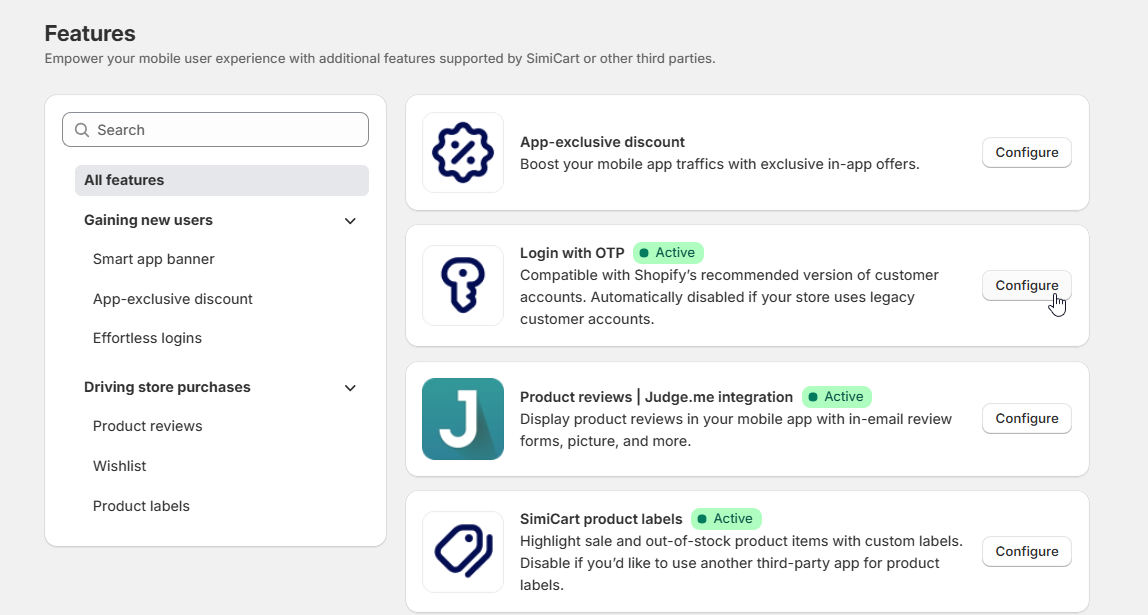Viewport: 1148px width, 615px height.
Task: Click the Judge.me product reviews logo
Action: tap(462, 418)
